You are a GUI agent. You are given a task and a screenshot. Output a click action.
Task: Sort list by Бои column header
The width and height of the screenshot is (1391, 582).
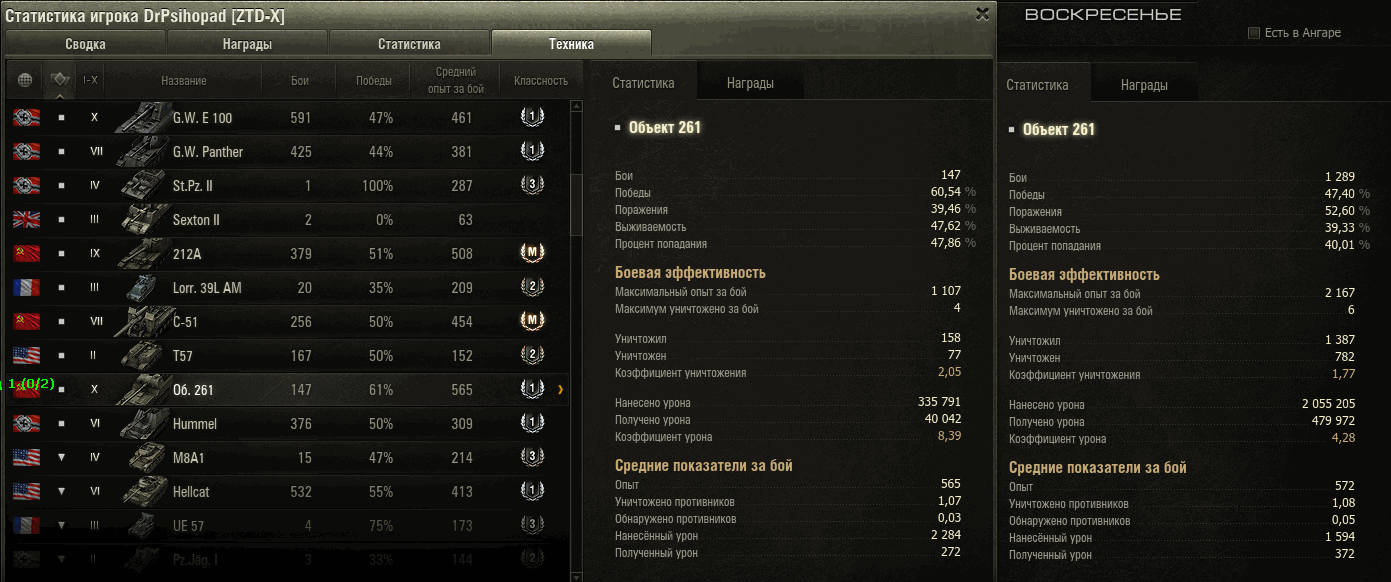(x=300, y=80)
